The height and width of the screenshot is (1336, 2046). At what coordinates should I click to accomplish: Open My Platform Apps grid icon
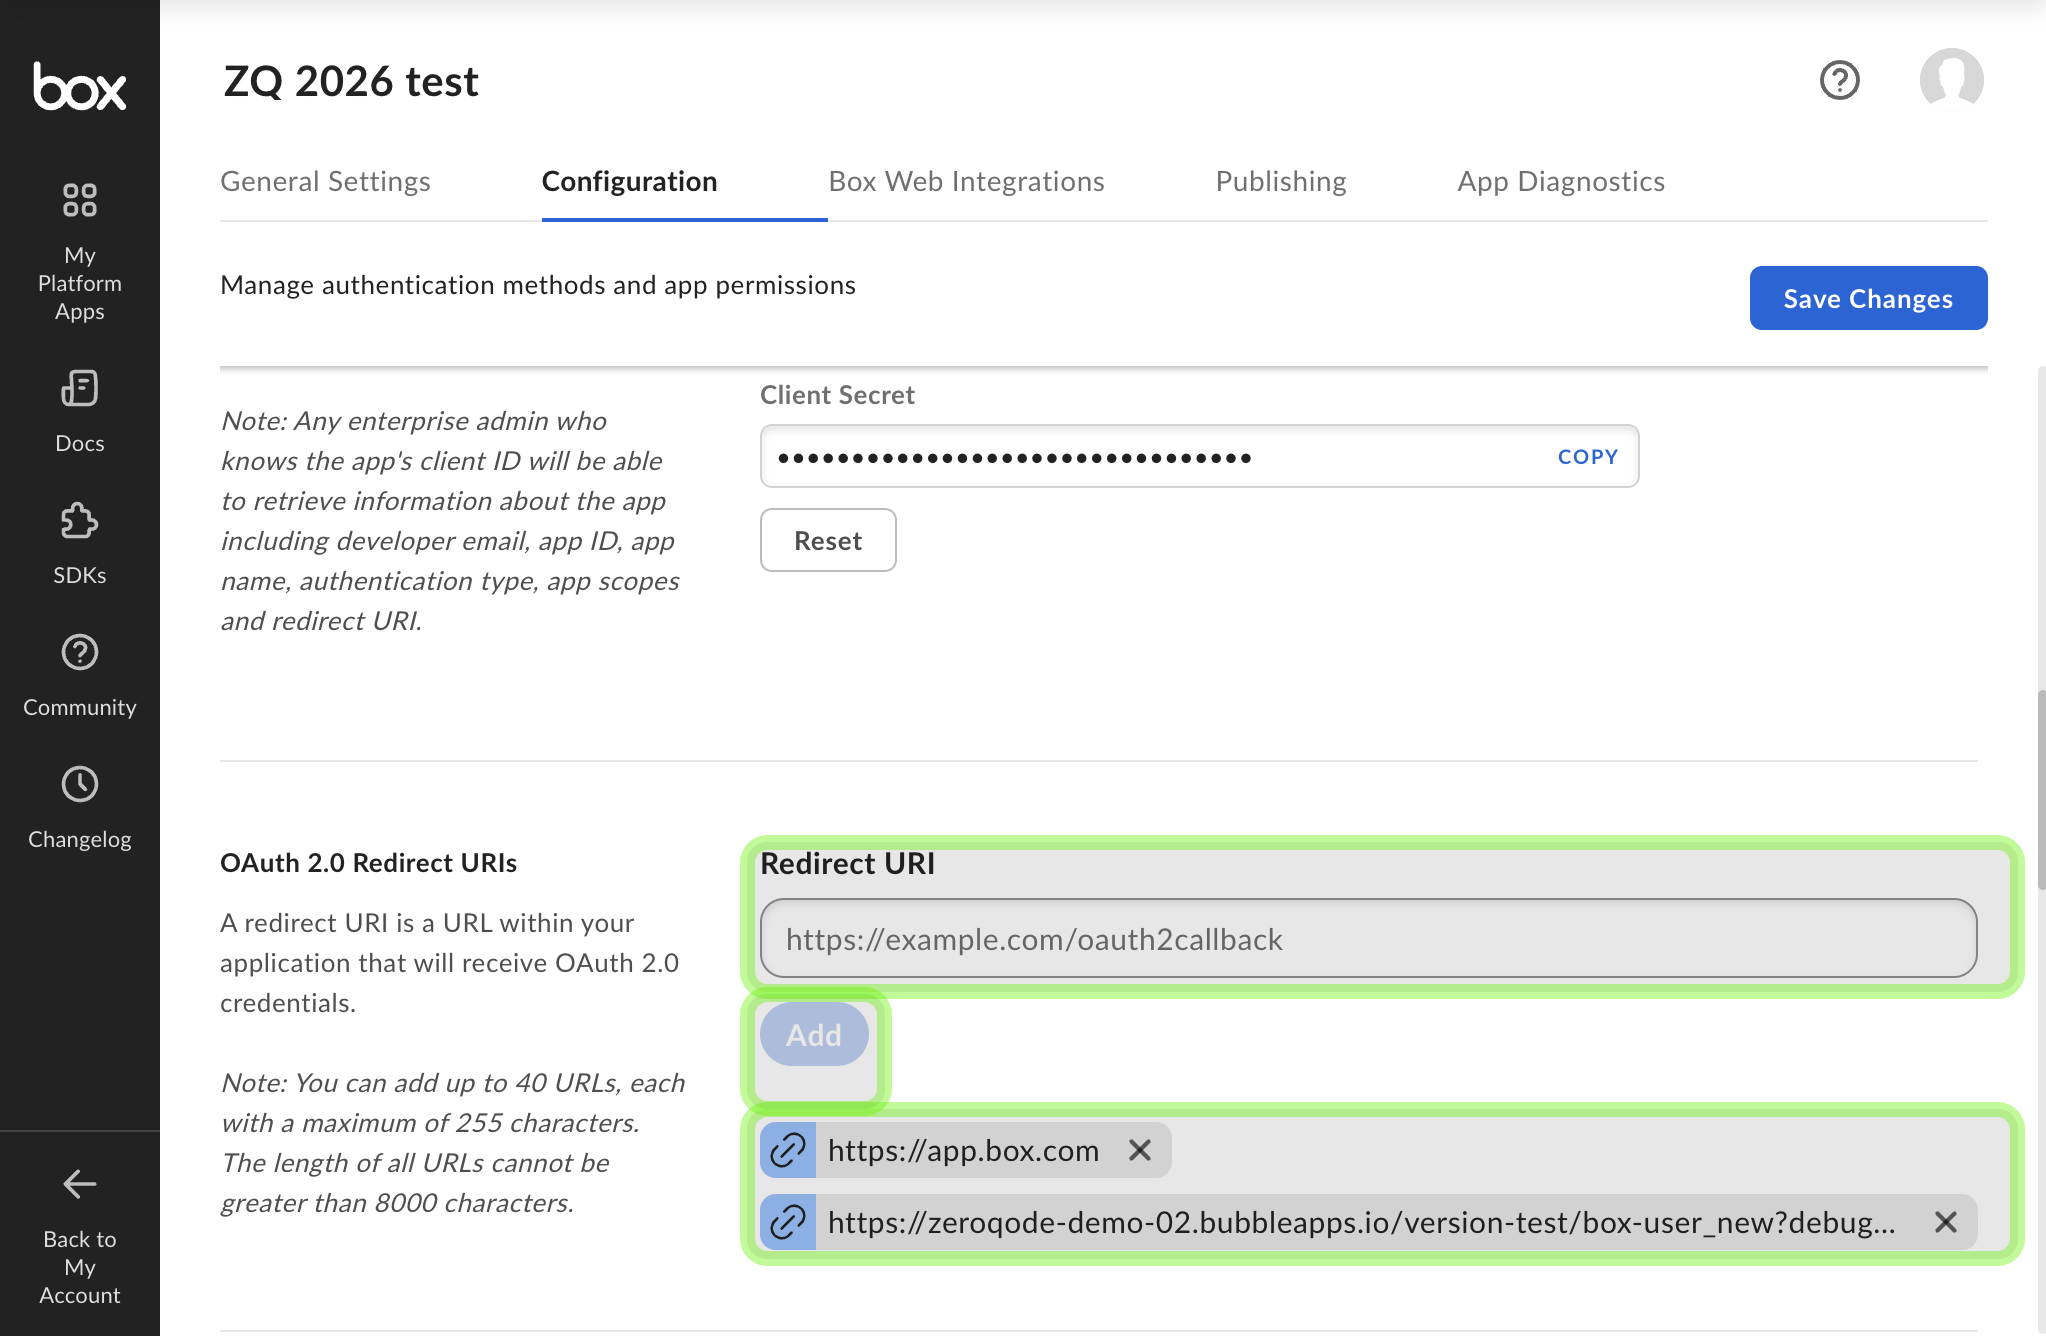tap(80, 200)
